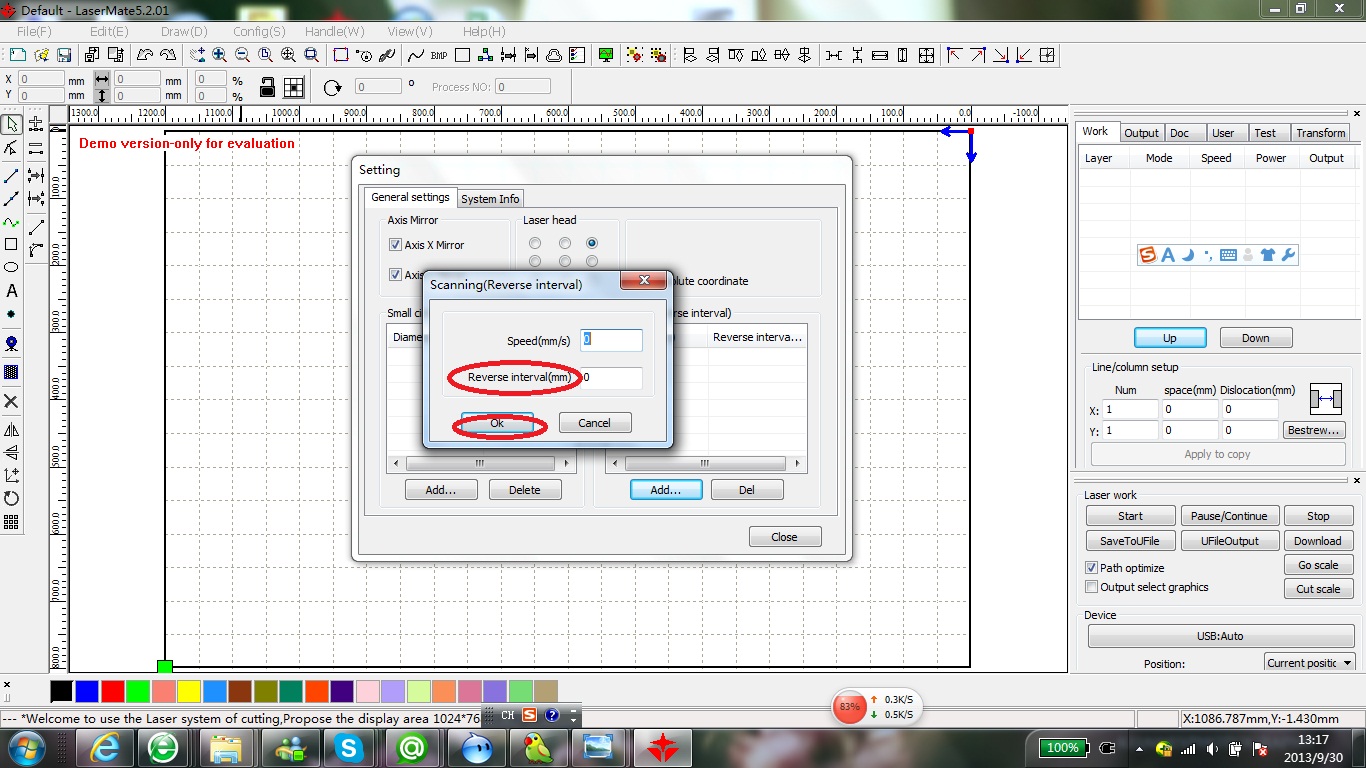
Task: Toggle the Axis X Mirror checkbox
Action: pos(395,245)
